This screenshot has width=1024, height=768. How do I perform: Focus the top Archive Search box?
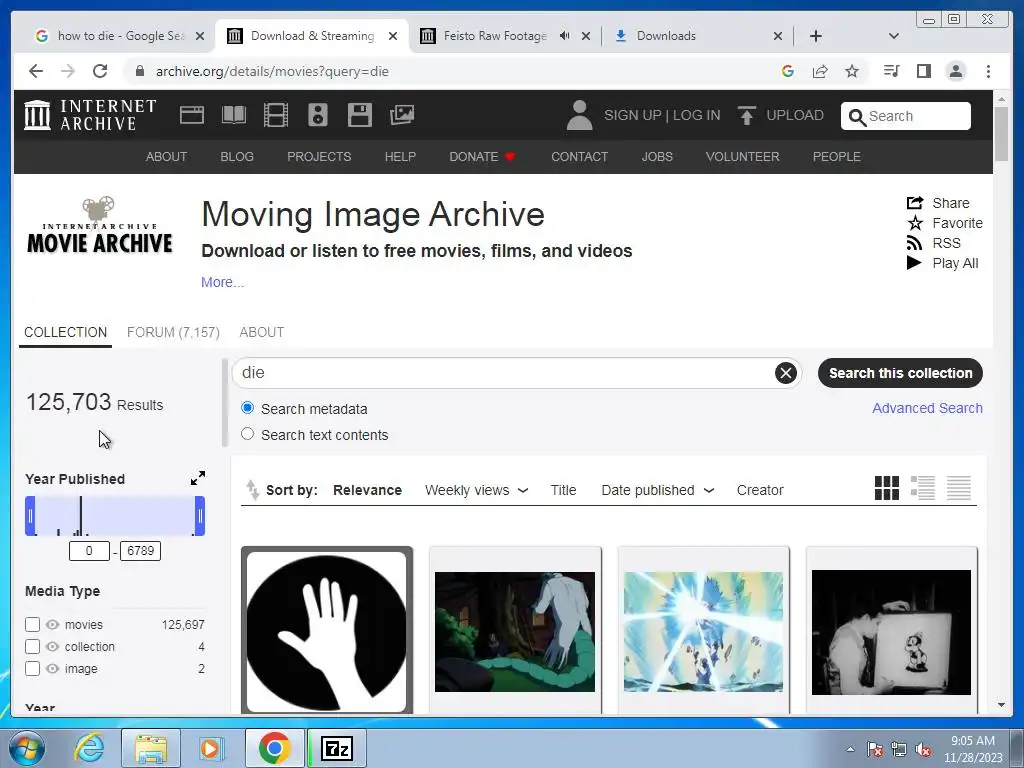906,116
